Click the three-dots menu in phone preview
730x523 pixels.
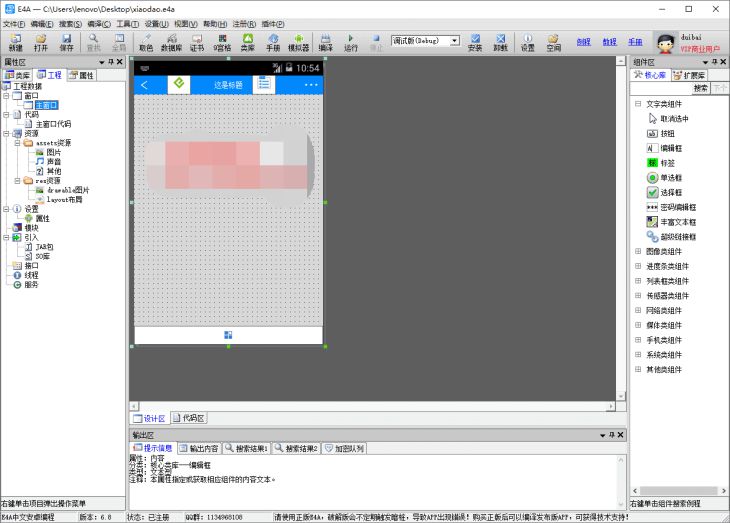tap(311, 85)
